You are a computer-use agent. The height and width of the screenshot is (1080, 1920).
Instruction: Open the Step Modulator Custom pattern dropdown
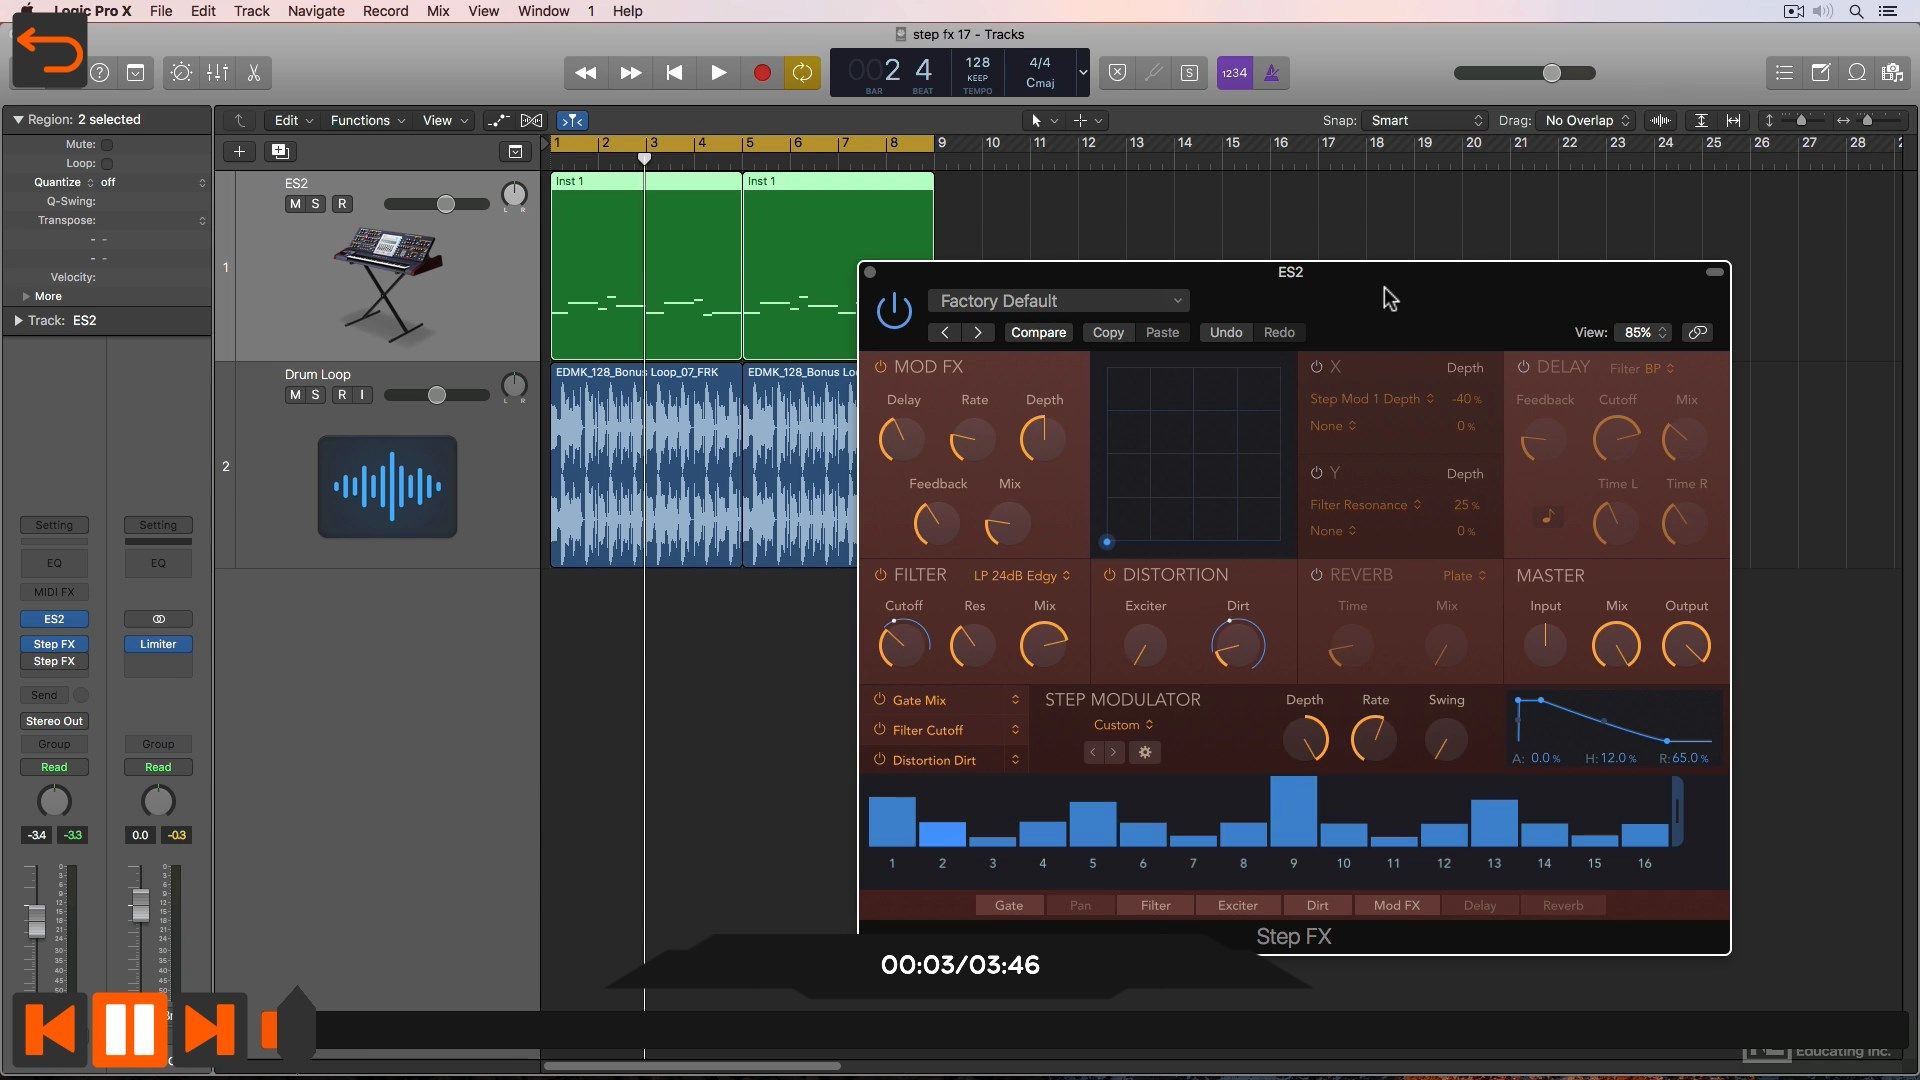pyautogui.click(x=1123, y=725)
